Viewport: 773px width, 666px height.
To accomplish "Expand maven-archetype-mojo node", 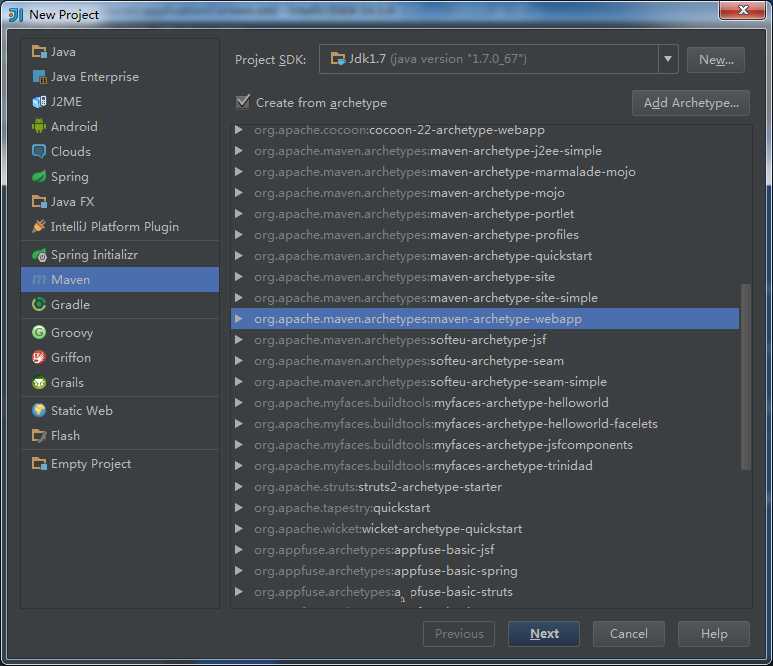I will (x=239, y=192).
